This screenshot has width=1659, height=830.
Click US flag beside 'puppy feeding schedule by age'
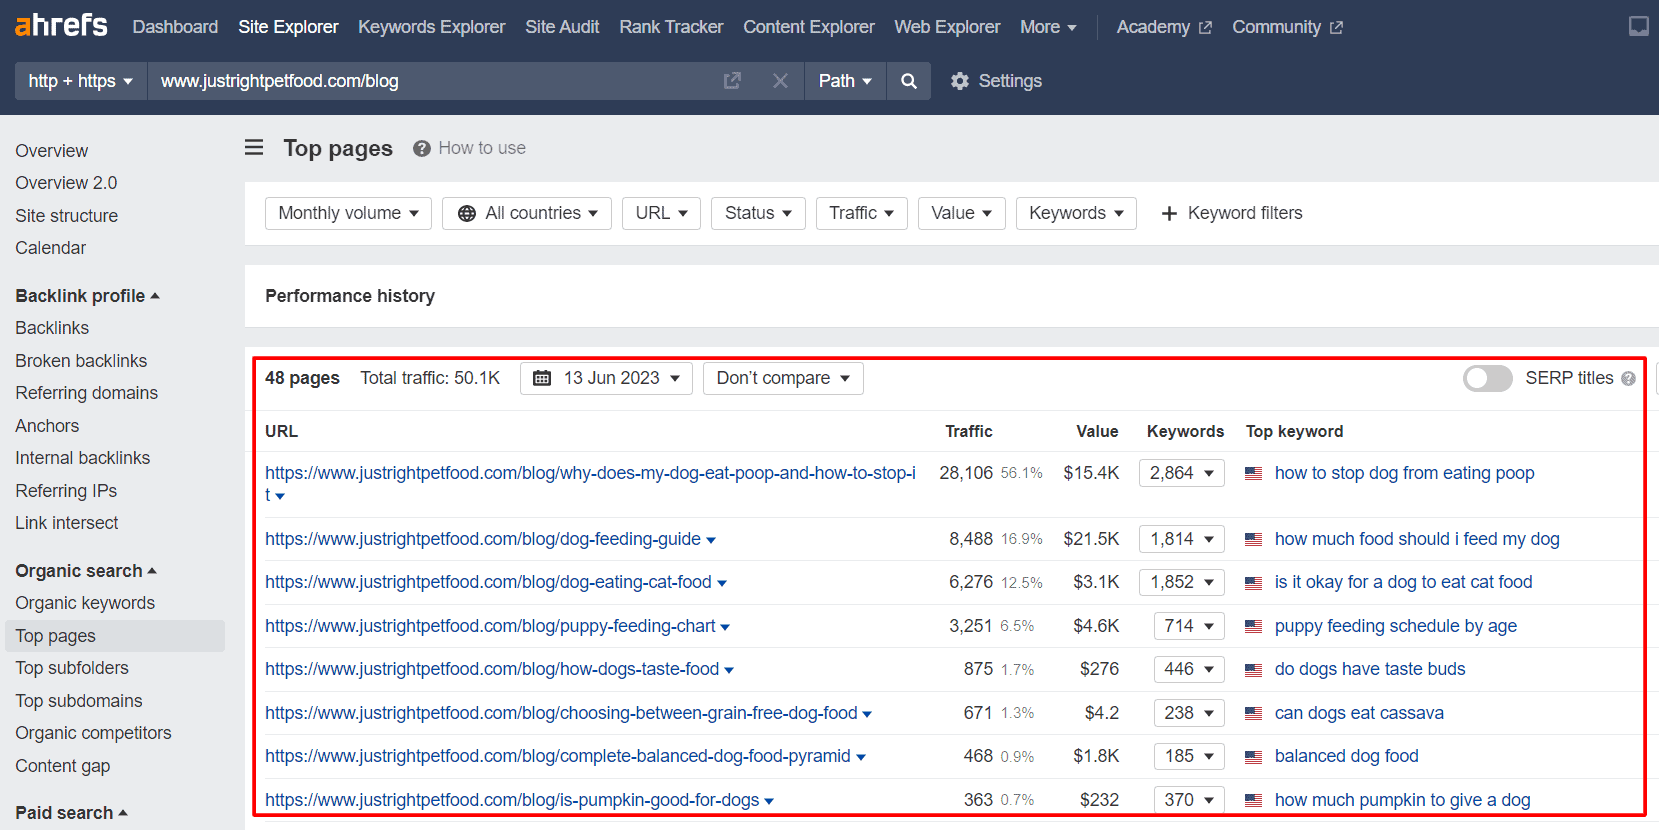click(1253, 626)
